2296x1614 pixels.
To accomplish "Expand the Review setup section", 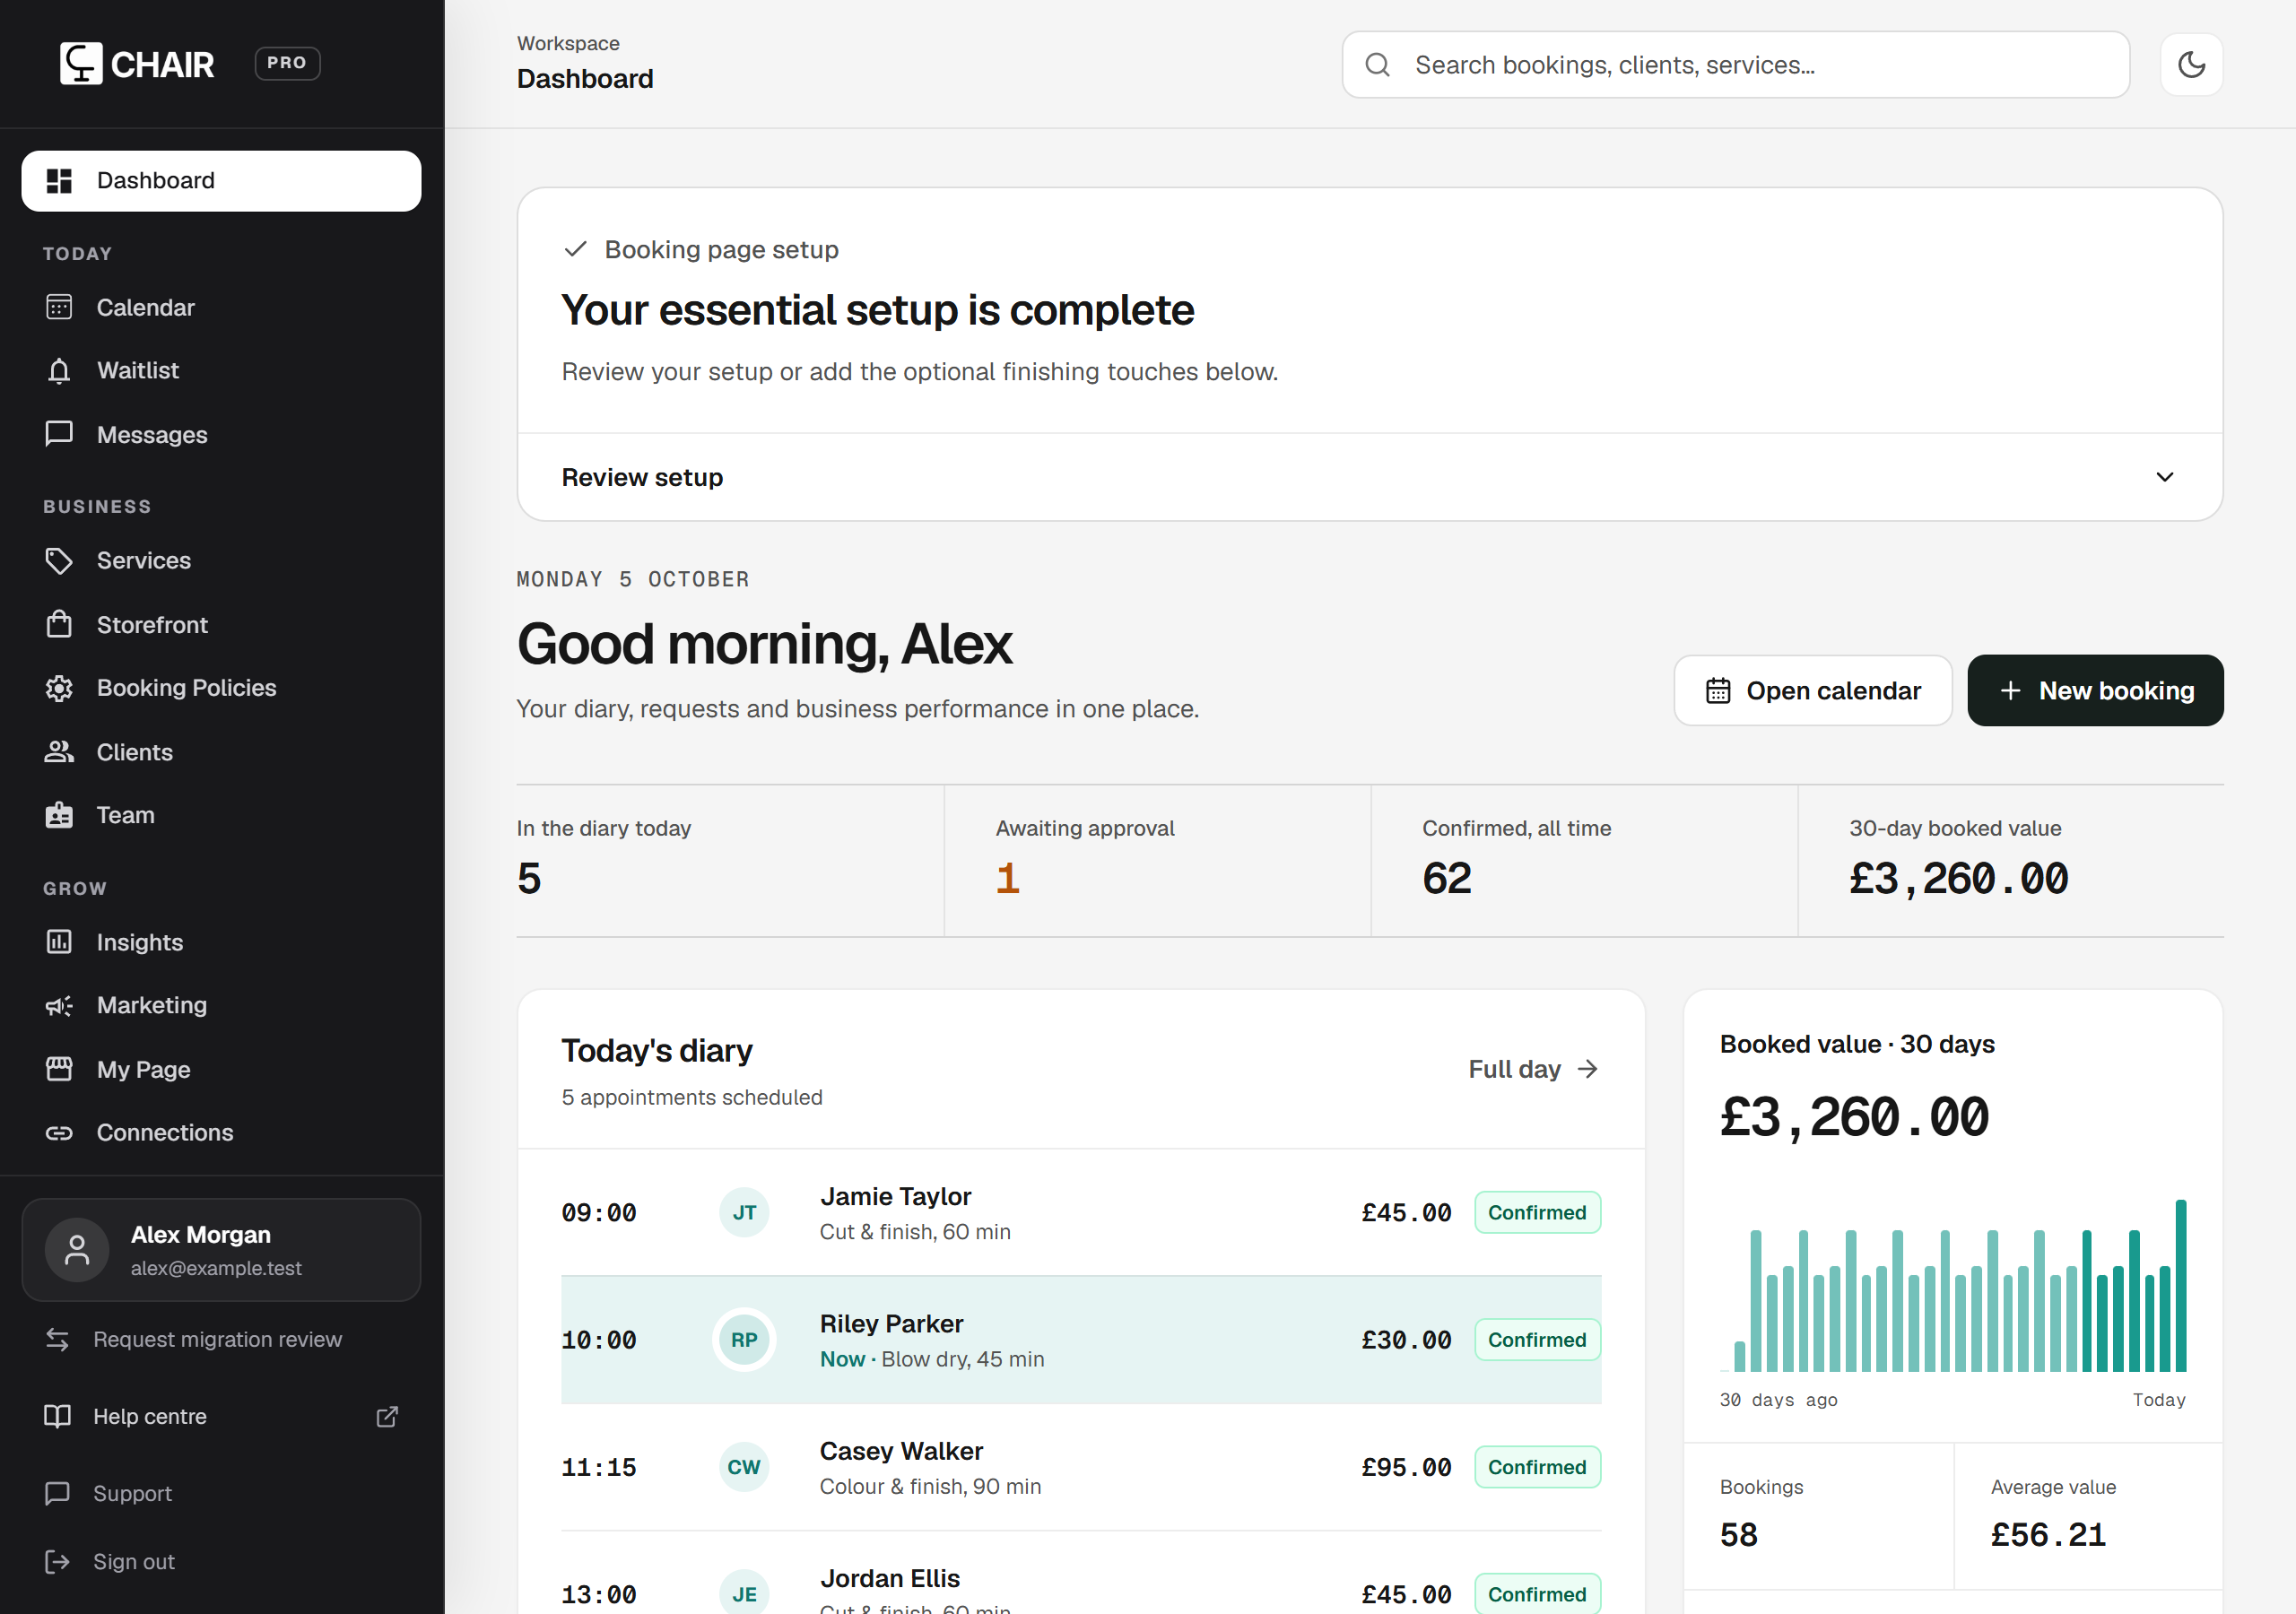I will (x=1369, y=477).
